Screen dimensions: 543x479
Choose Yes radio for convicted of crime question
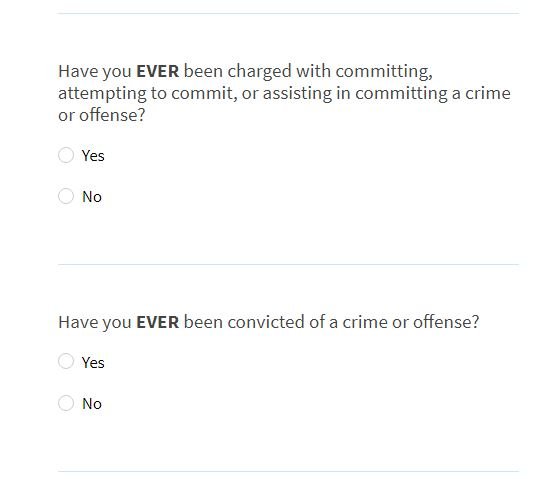[66, 361]
